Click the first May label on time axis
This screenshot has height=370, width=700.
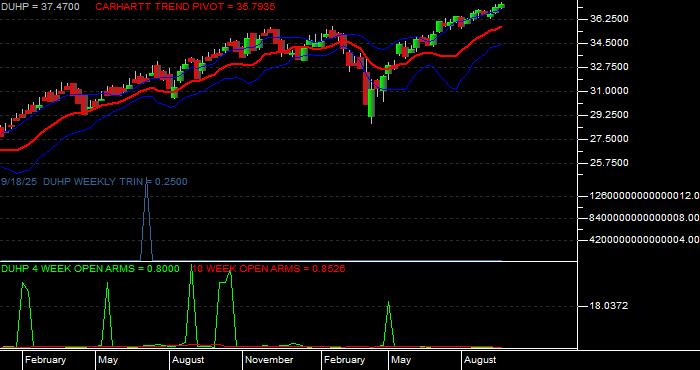(108, 360)
